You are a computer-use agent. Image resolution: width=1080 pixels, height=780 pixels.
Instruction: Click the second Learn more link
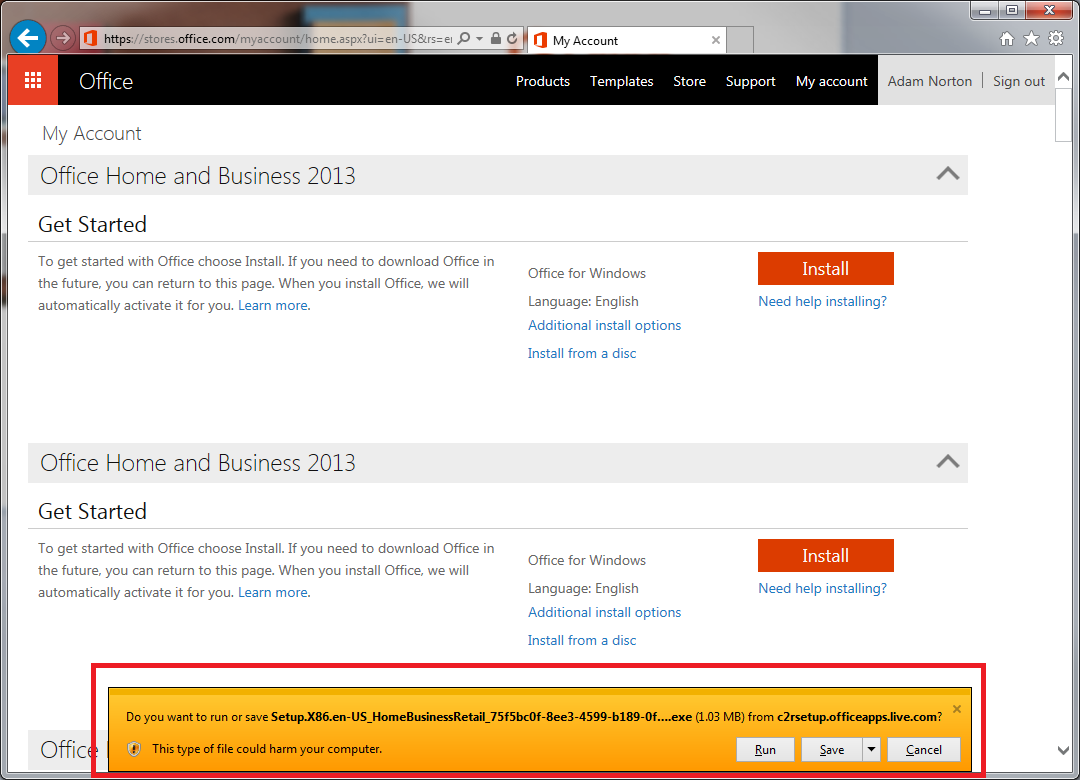[x=273, y=593]
